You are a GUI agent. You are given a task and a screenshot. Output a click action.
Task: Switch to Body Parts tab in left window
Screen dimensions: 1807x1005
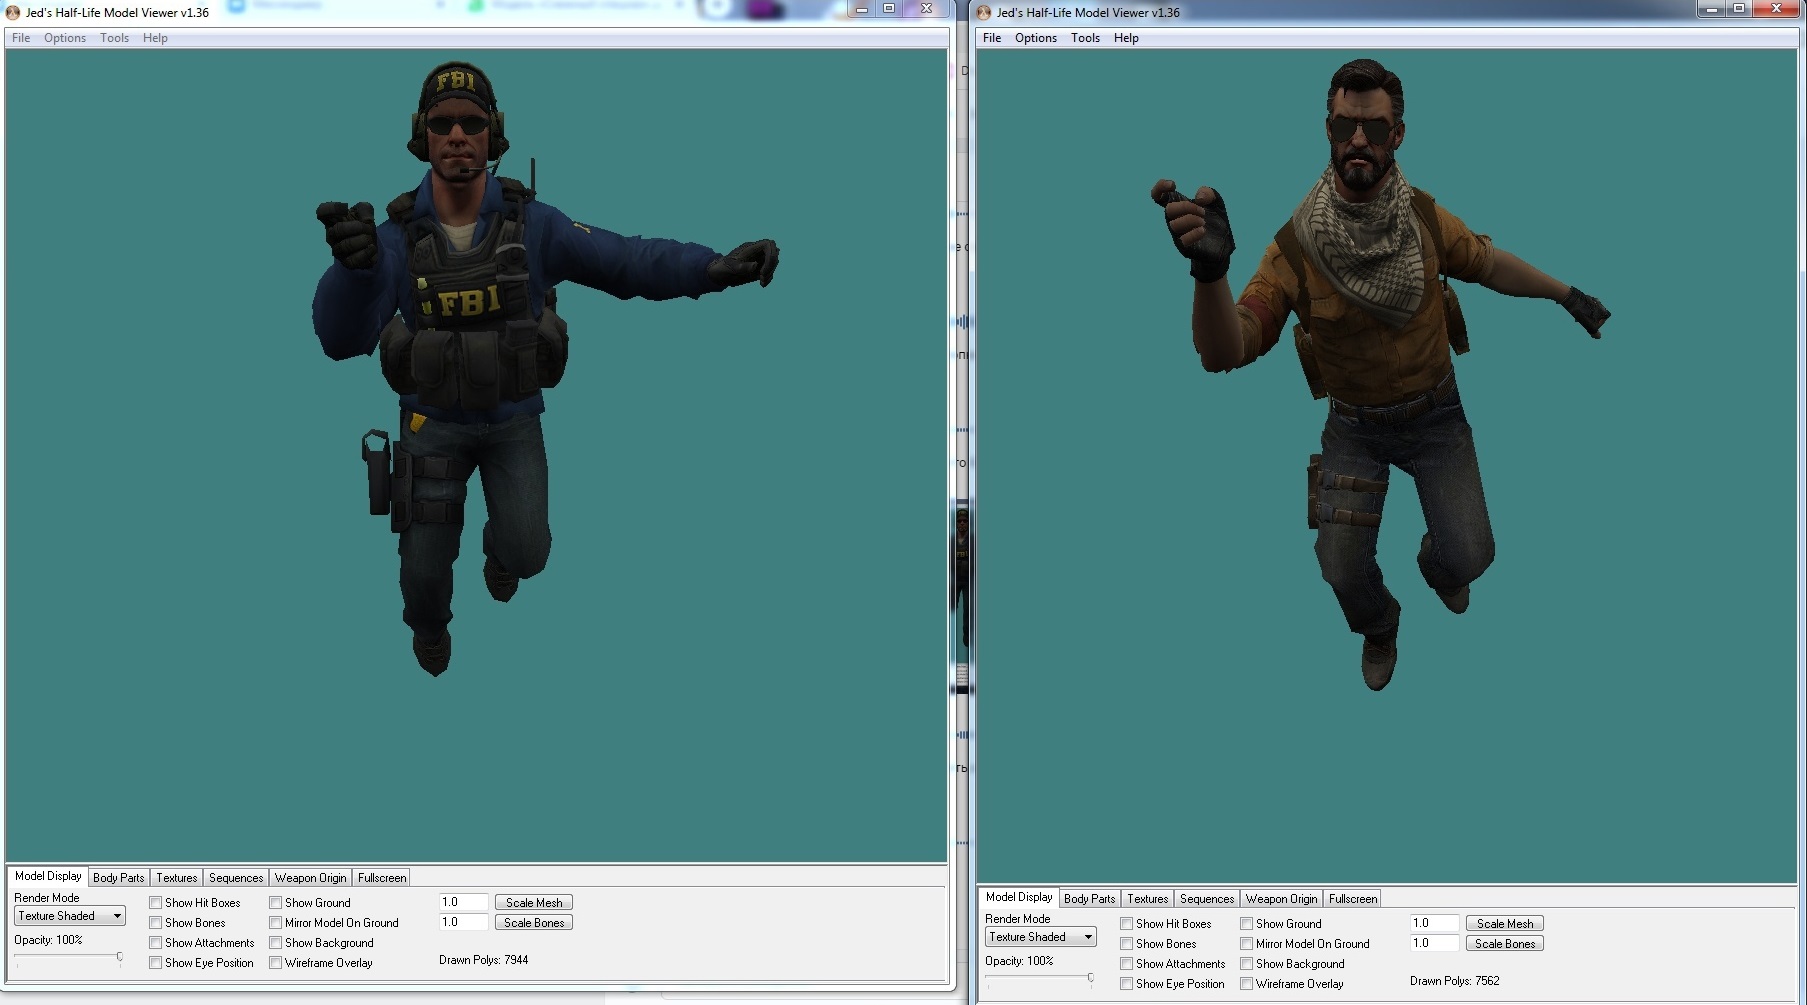coord(118,878)
